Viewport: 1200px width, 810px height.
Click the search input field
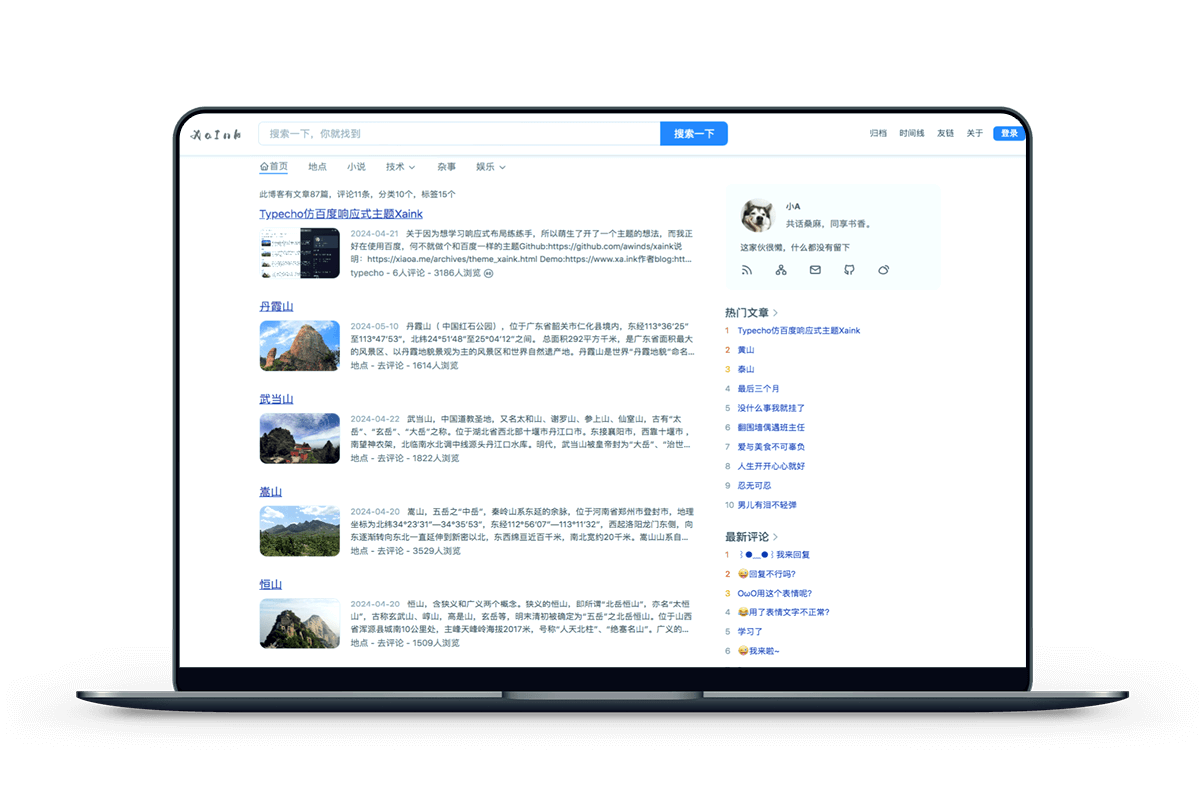tap(459, 134)
